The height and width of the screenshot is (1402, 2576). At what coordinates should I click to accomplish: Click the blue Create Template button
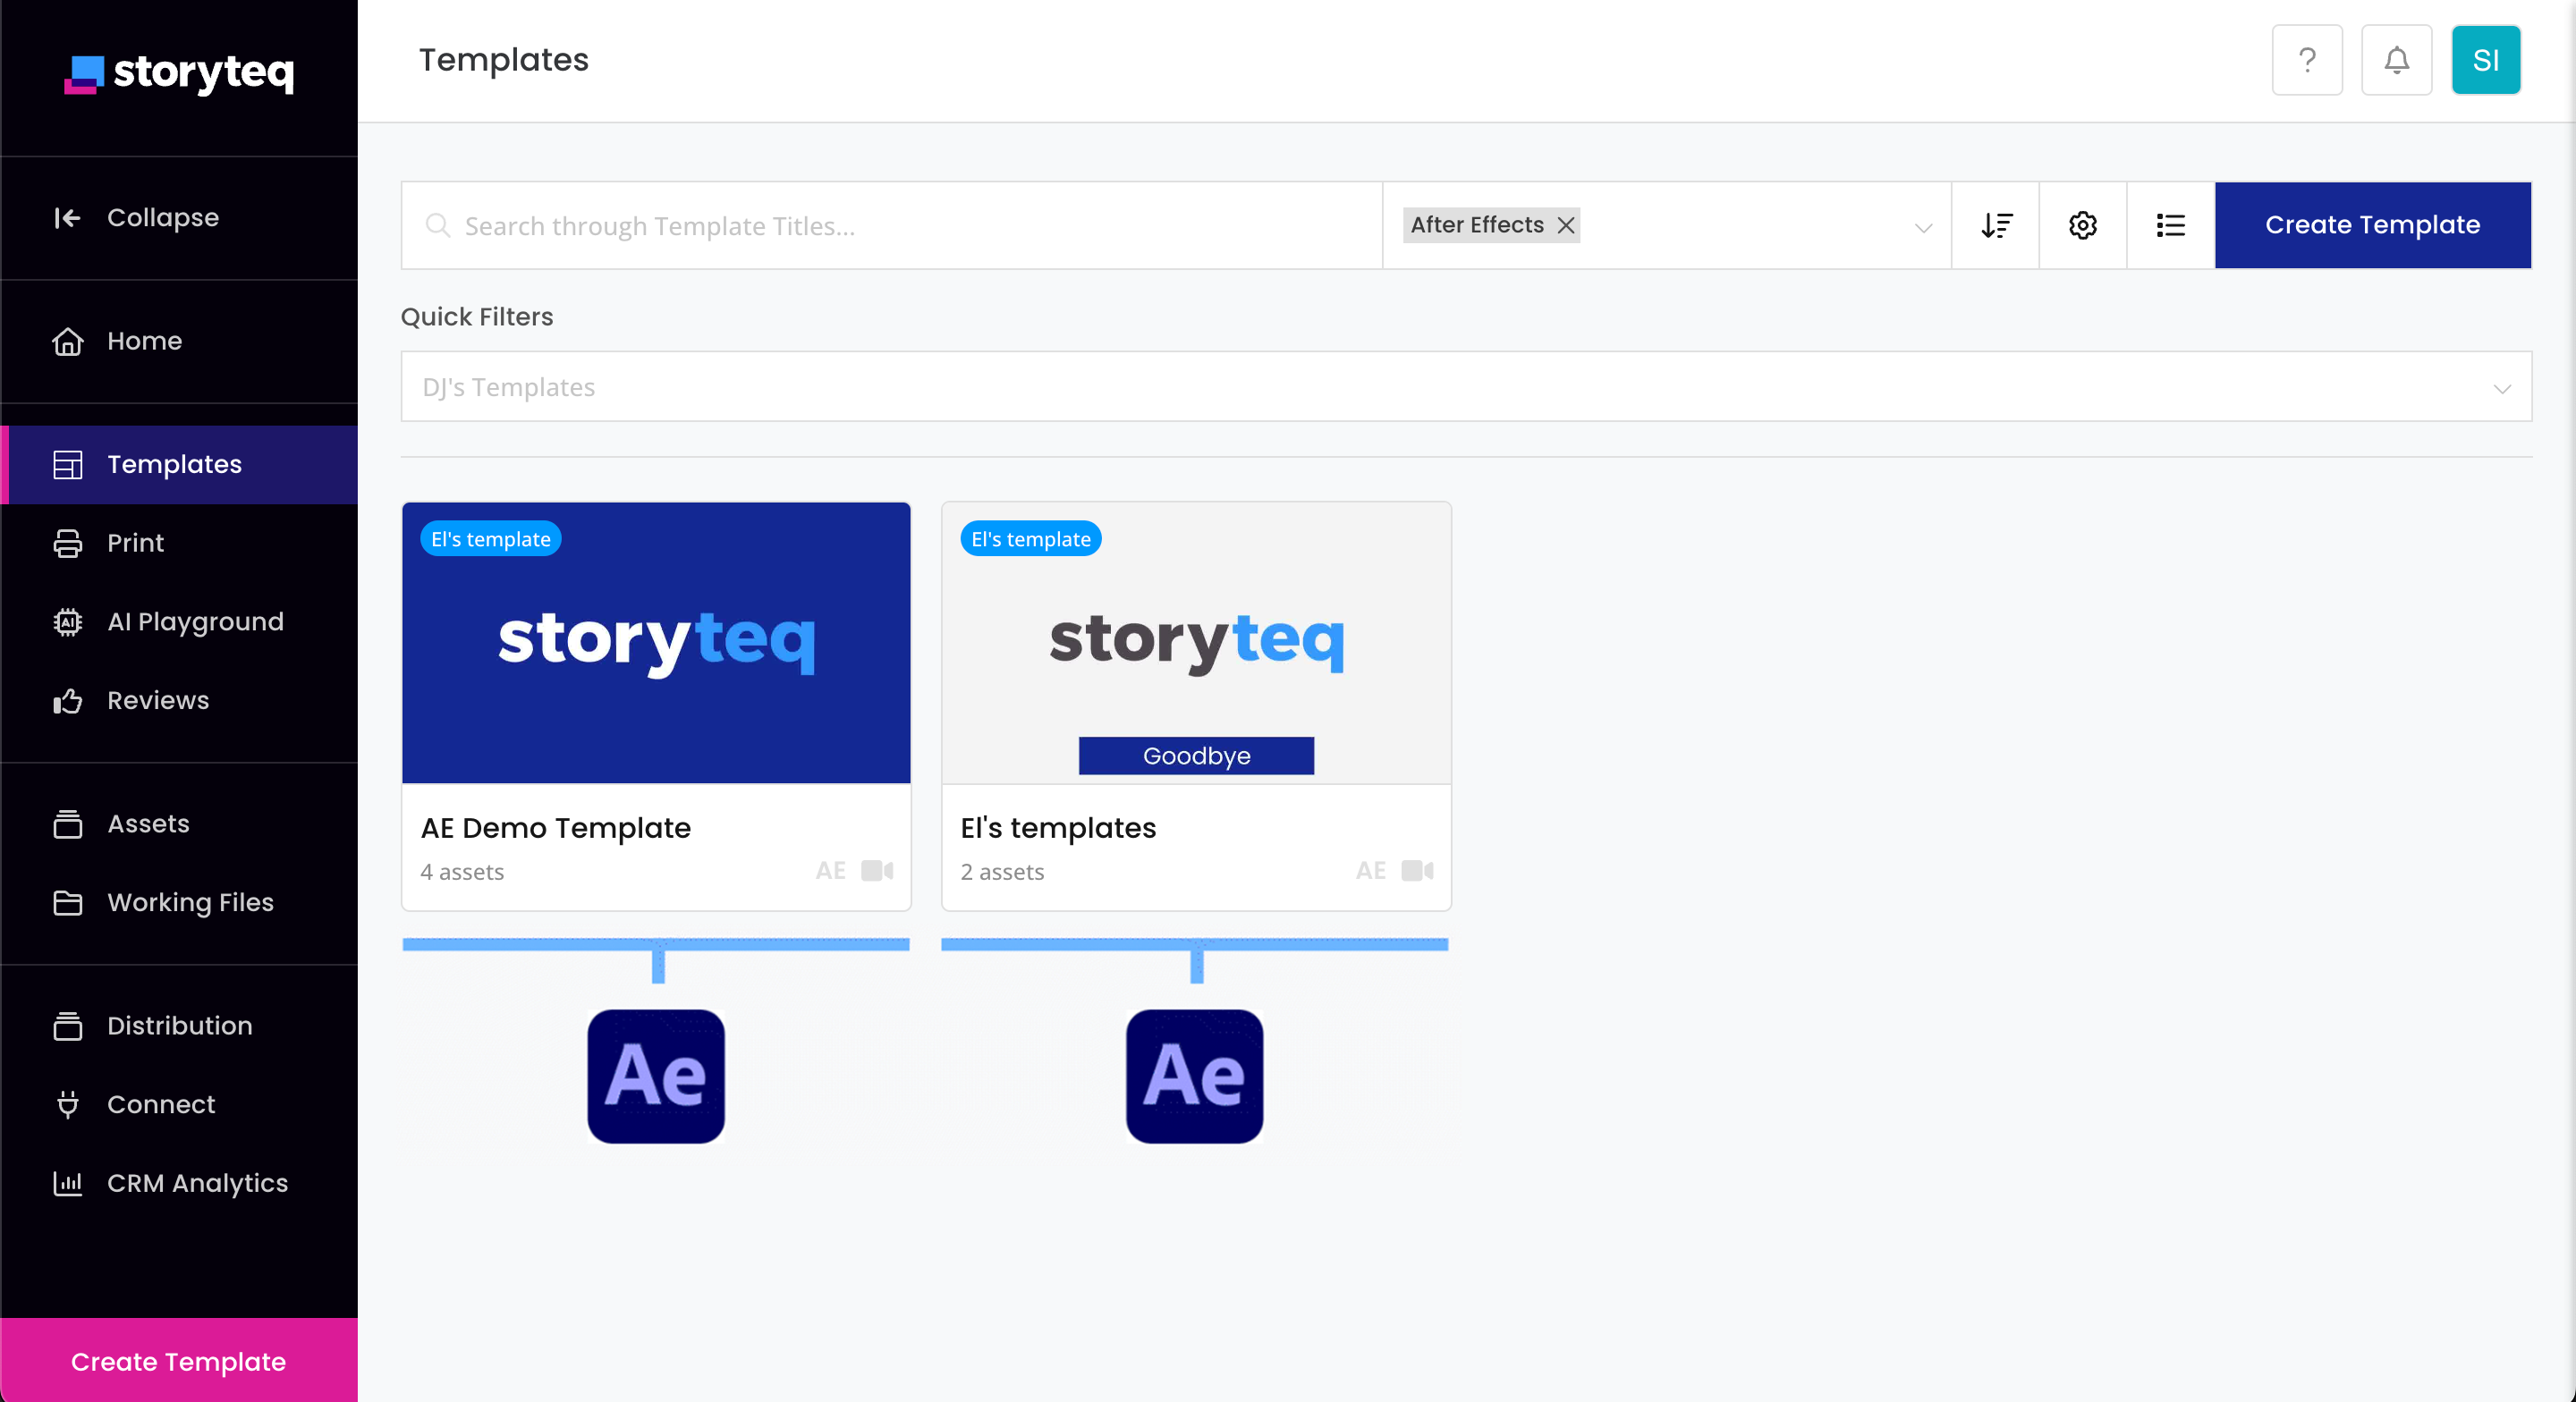2372,225
